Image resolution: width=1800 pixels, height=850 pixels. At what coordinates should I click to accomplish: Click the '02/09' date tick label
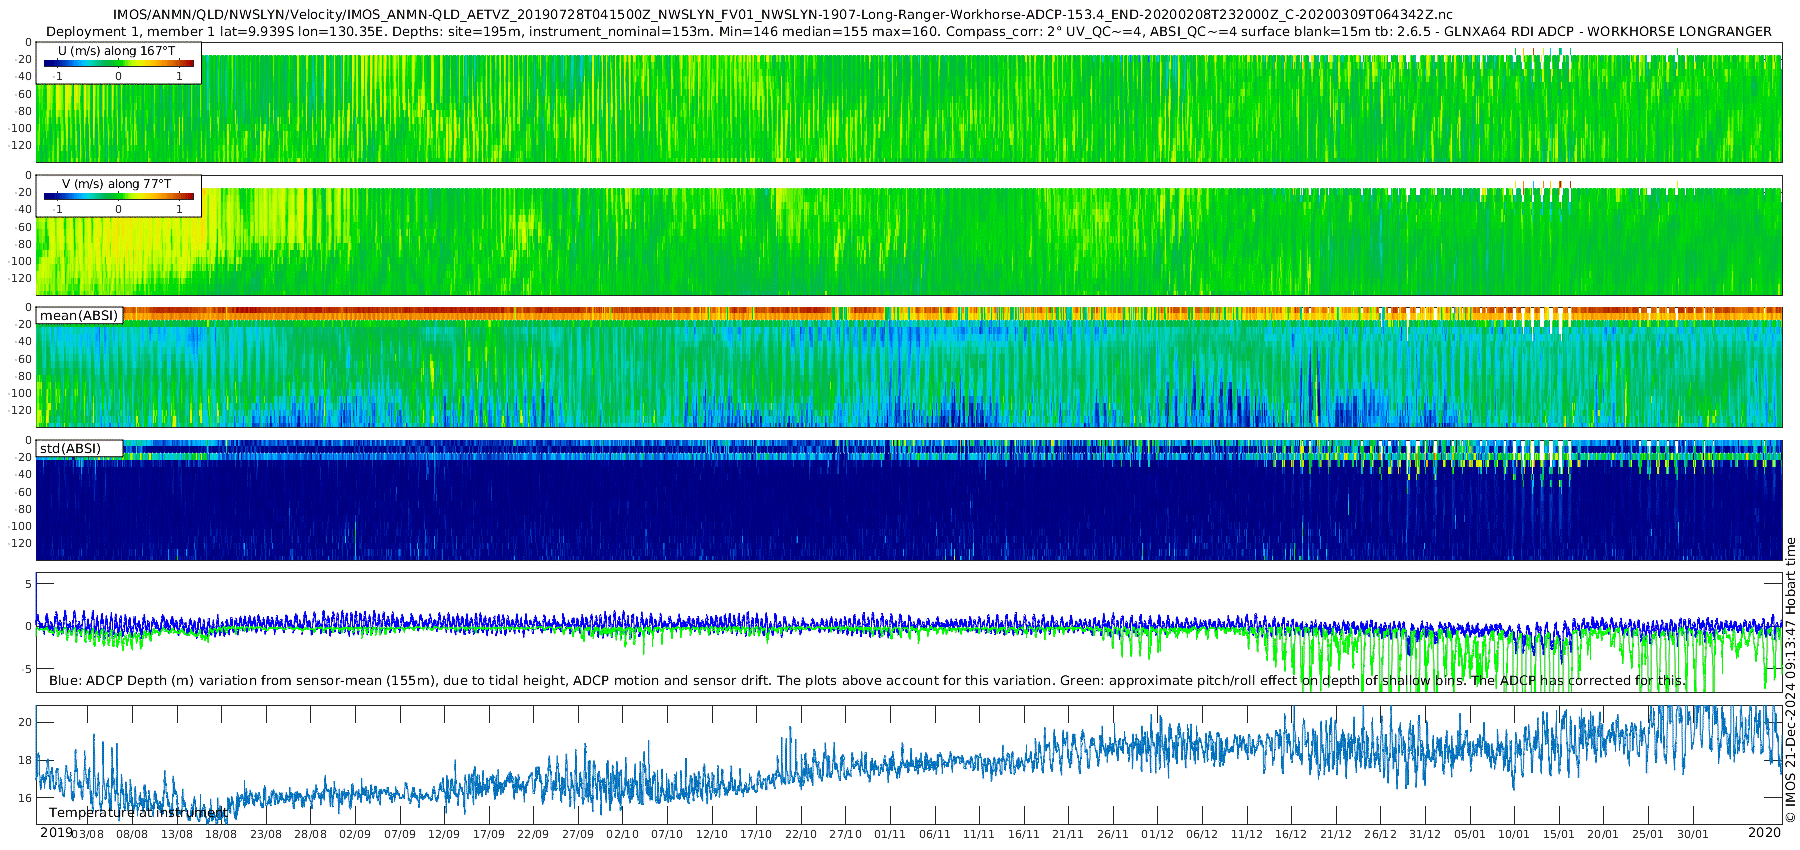point(355,834)
